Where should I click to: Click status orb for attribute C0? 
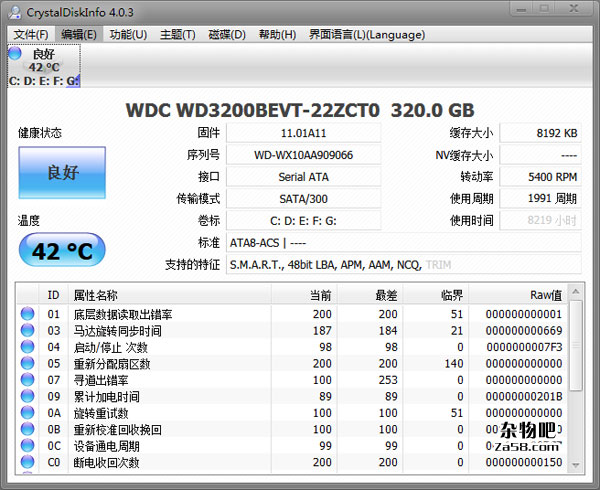[28, 462]
